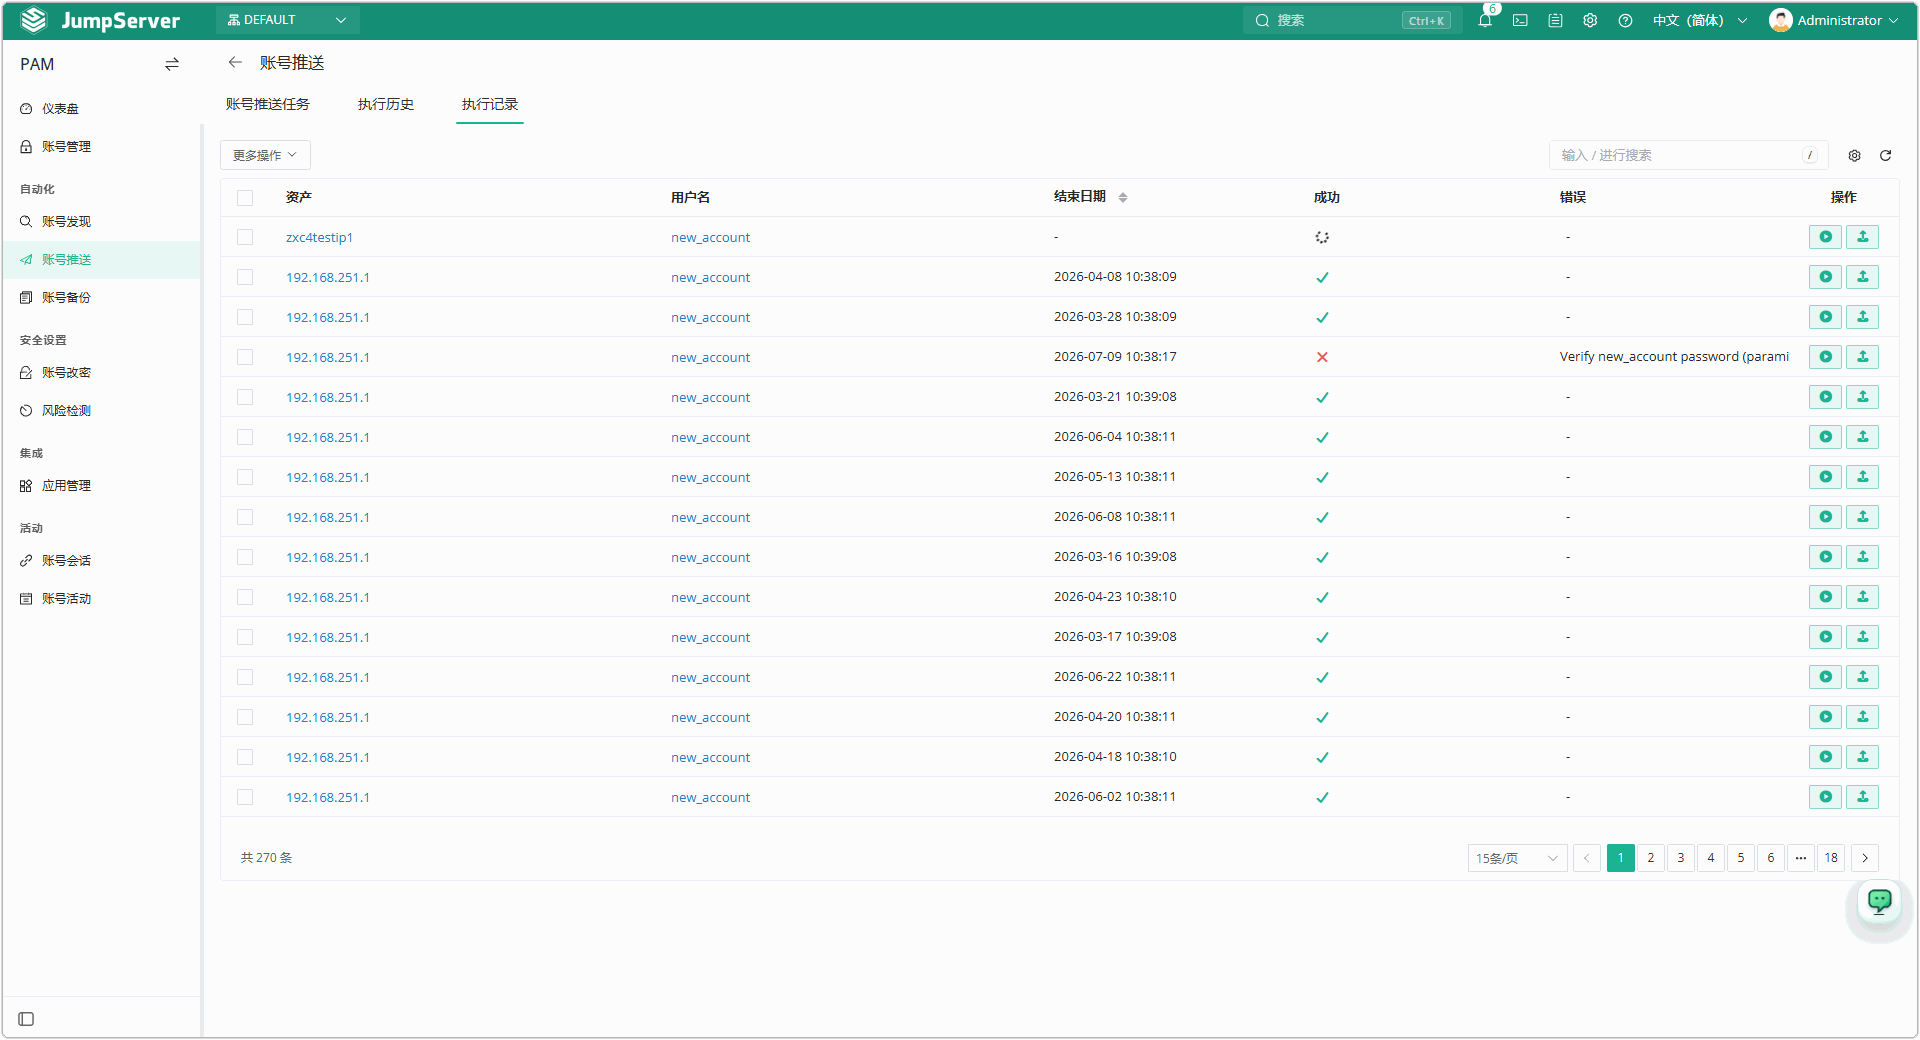The height and width of the screenshot is (1040, 1920).
Task: Click the play icon for zxc4testip1 row
Action: [x=1825, y=237]
